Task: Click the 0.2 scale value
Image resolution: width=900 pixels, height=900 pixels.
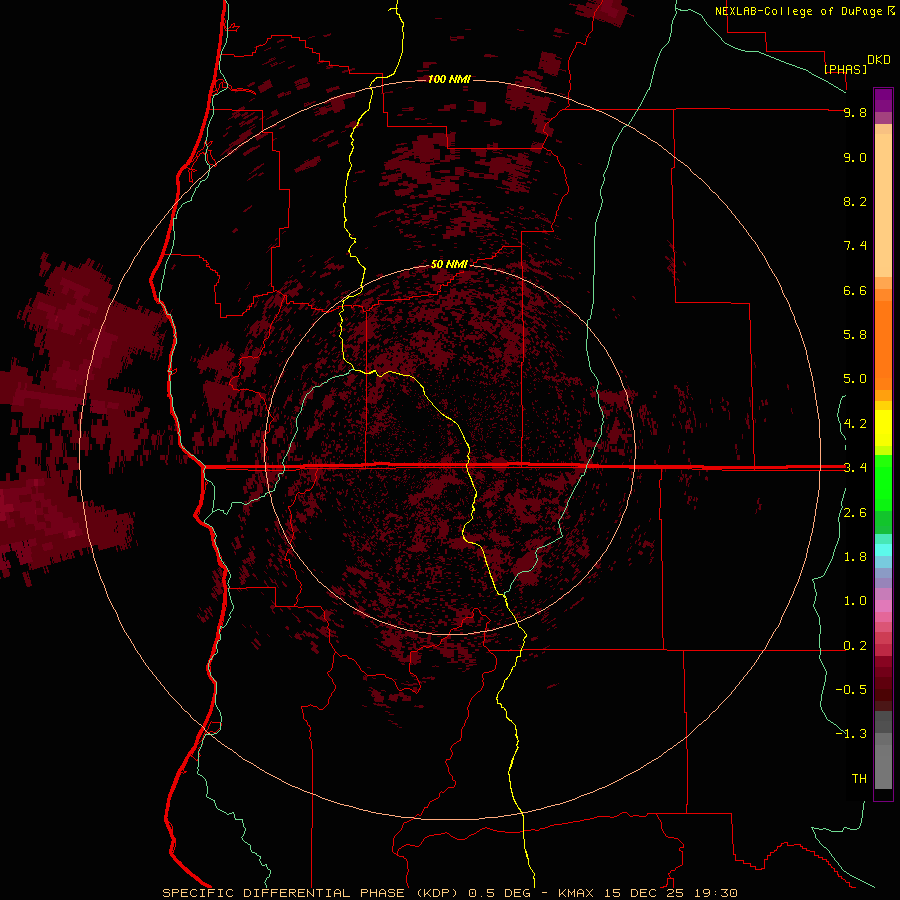Action: pyautogui.click(x=855, y=646)
